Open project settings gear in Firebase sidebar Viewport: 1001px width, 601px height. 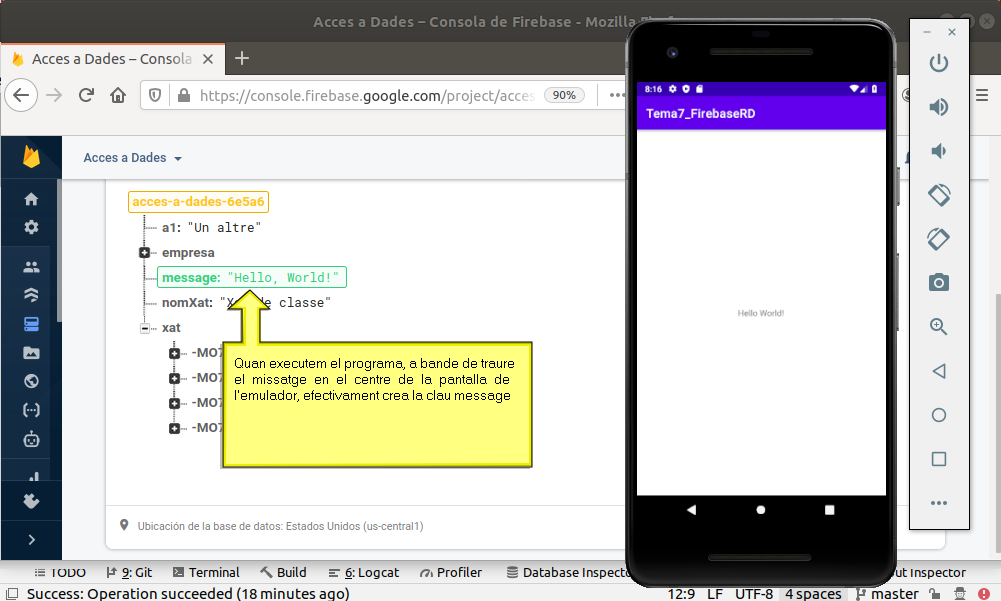click(31, 227)
